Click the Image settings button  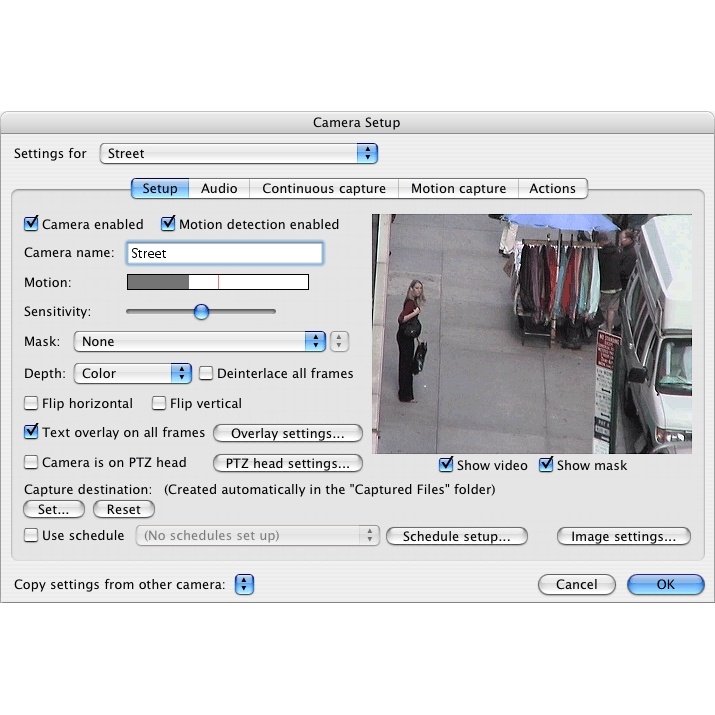623,536
